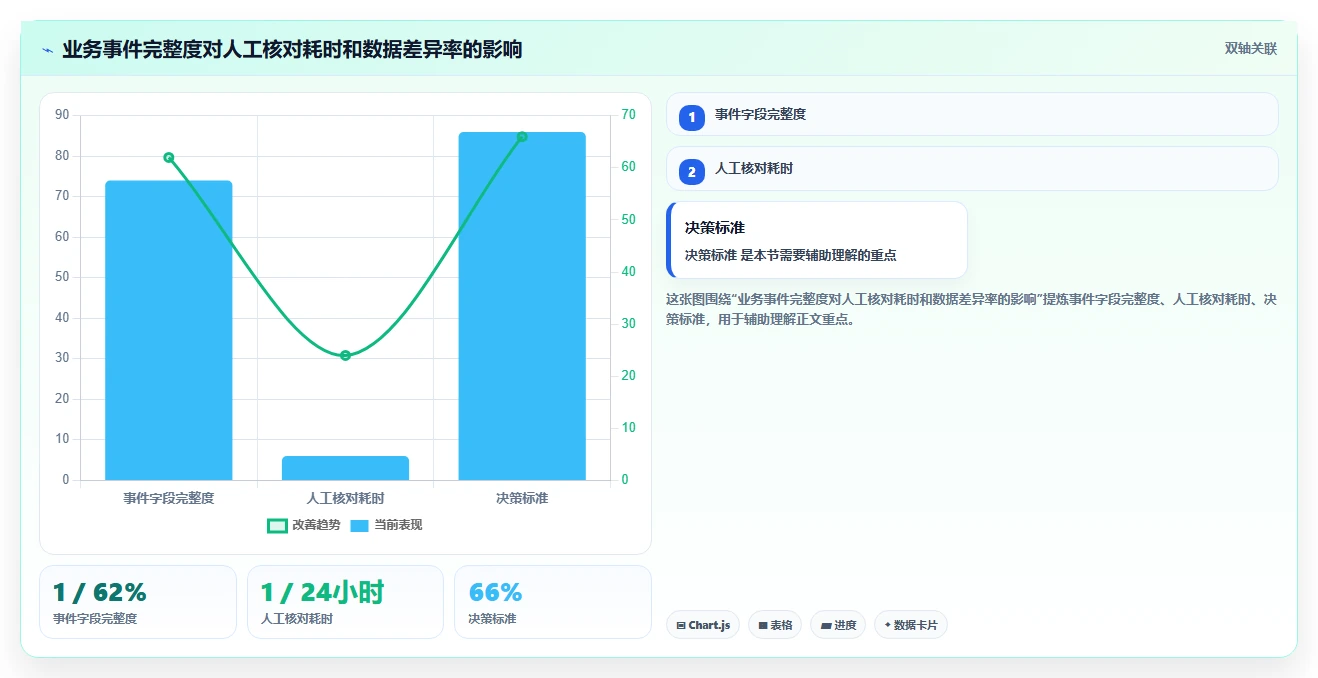Toggle the 当前表现 legend entry
The image size is (1318, 678).
click(x=386, y=525)
